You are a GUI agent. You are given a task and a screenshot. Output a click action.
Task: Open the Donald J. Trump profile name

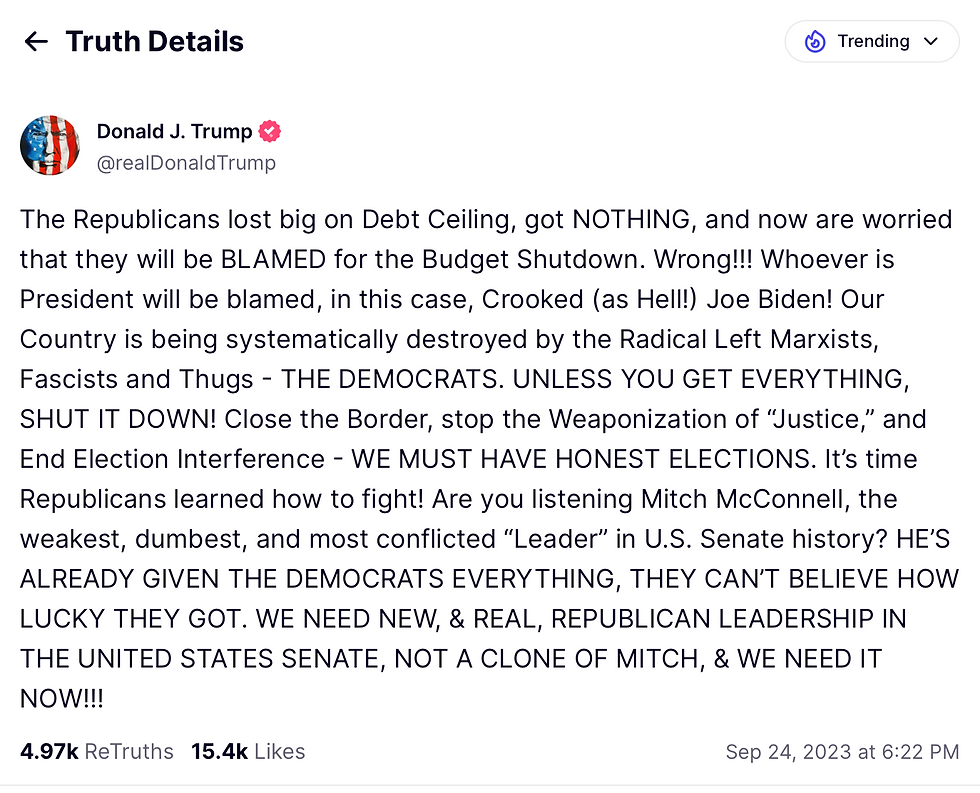pyautogui.click(x=174, y=131)
